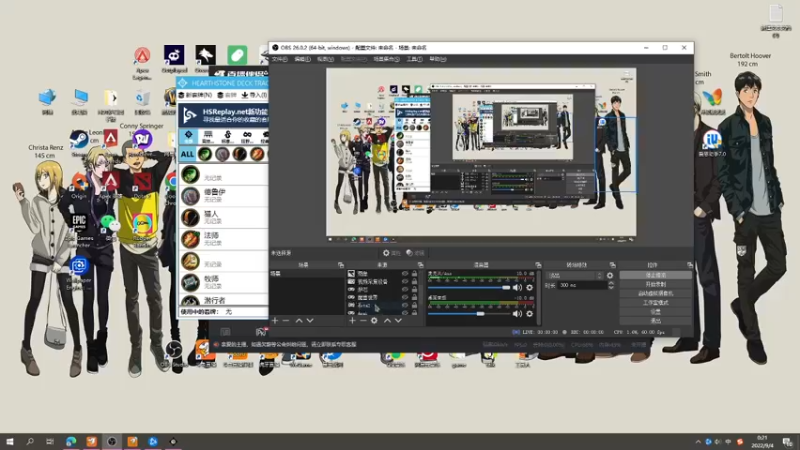This screenshot has height=450, width=800.
Task: Mute the second audio mixer channel
Action: [517, 314]
